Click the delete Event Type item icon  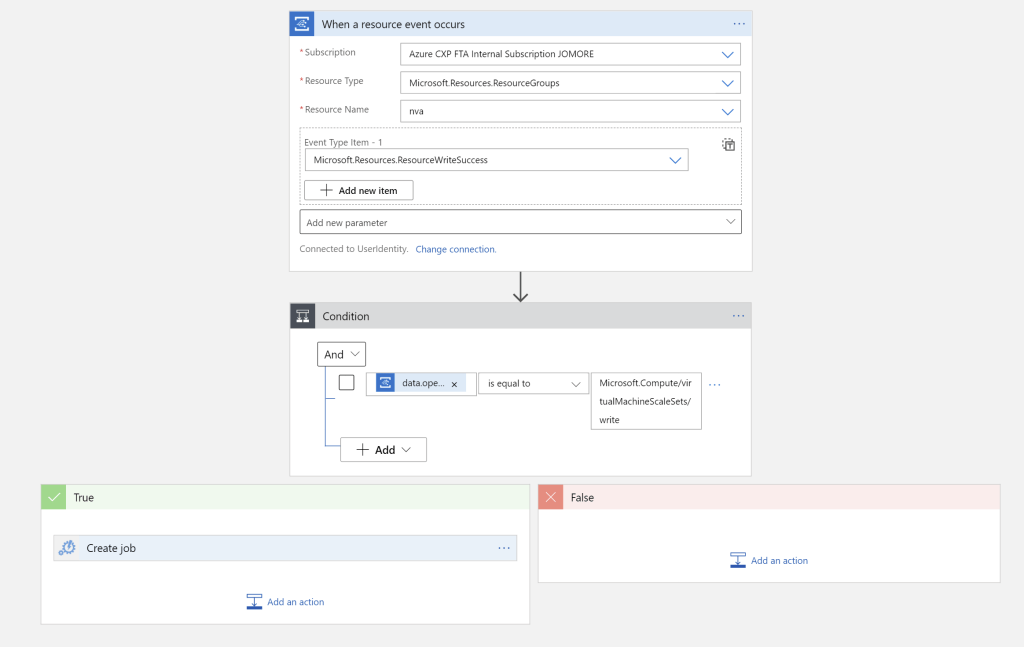(729, 145)
